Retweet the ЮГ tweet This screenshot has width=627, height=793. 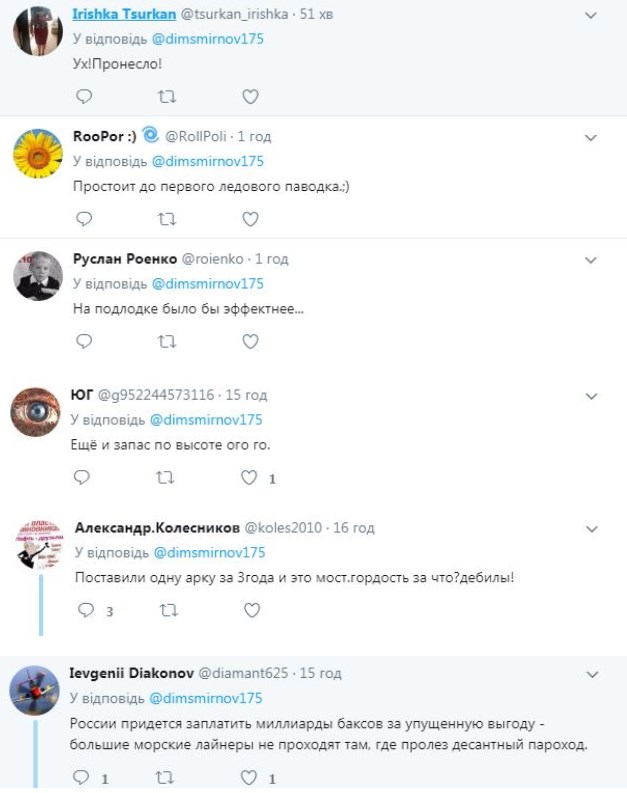click(x=167, y=478)
